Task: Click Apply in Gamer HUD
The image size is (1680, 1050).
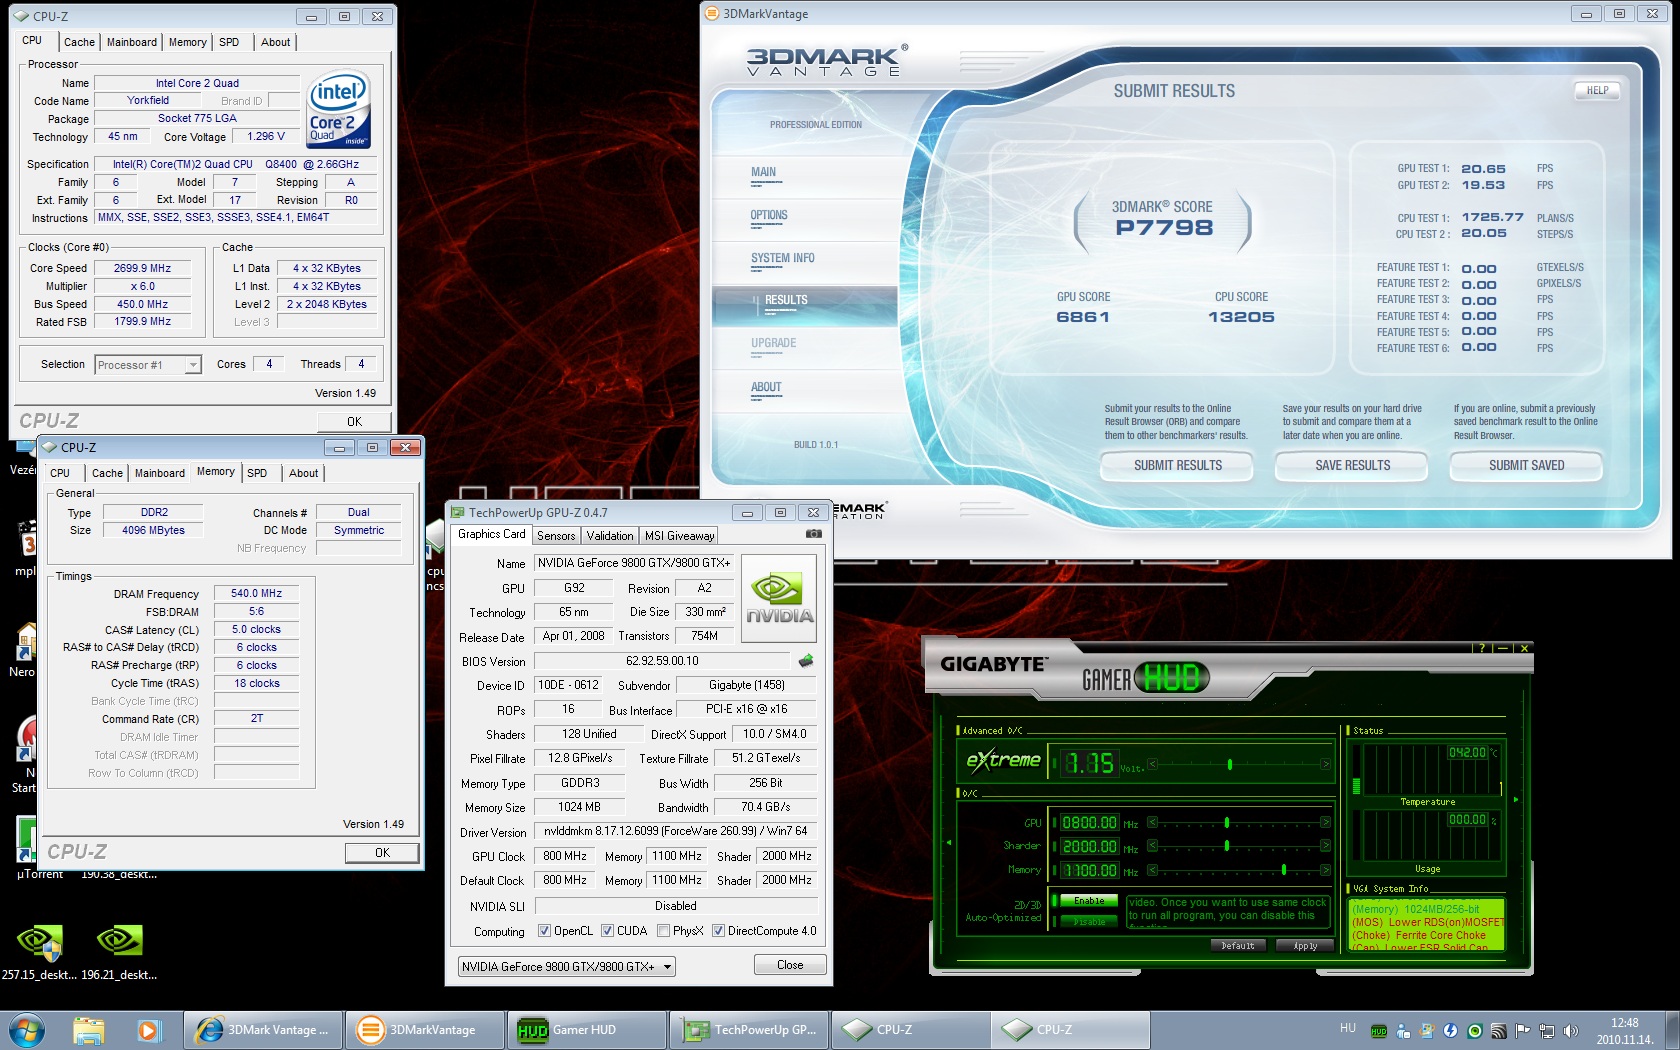Action: click(1305, 946)
